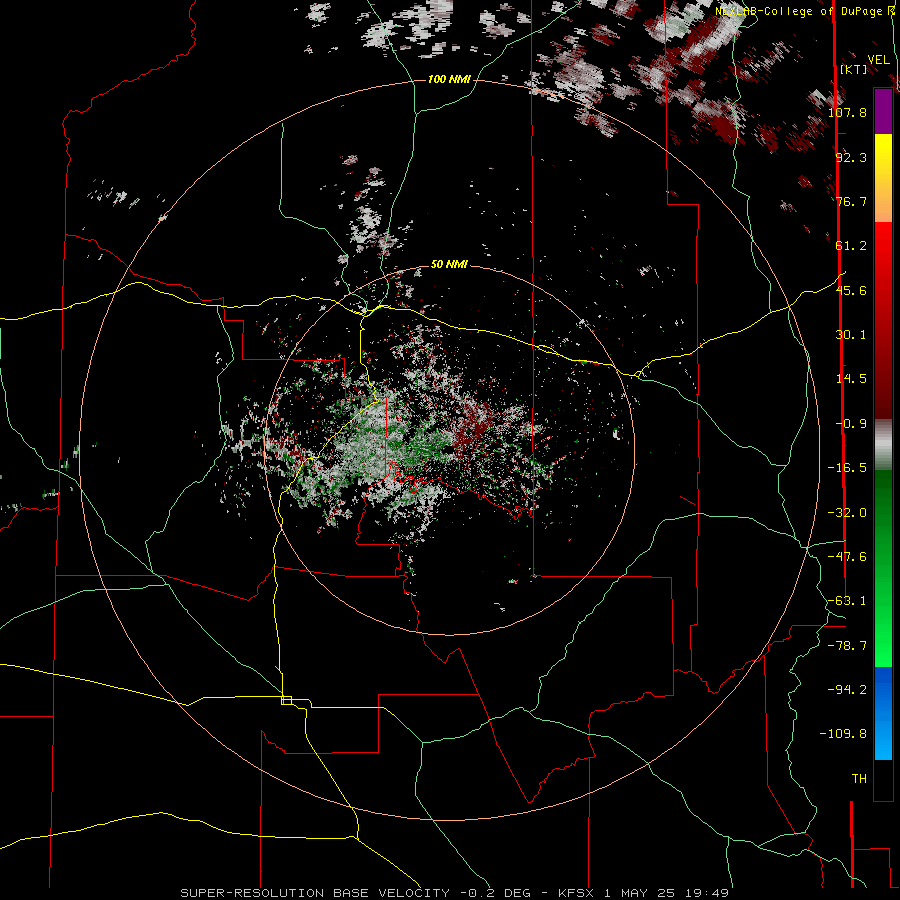Screen dimensions: 900x900
Task: Click the 100 NMI range ring label
Action: click(449, 79)
